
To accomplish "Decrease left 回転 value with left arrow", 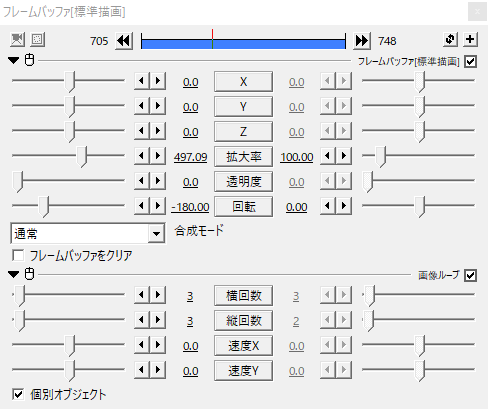I will (142, 206).
